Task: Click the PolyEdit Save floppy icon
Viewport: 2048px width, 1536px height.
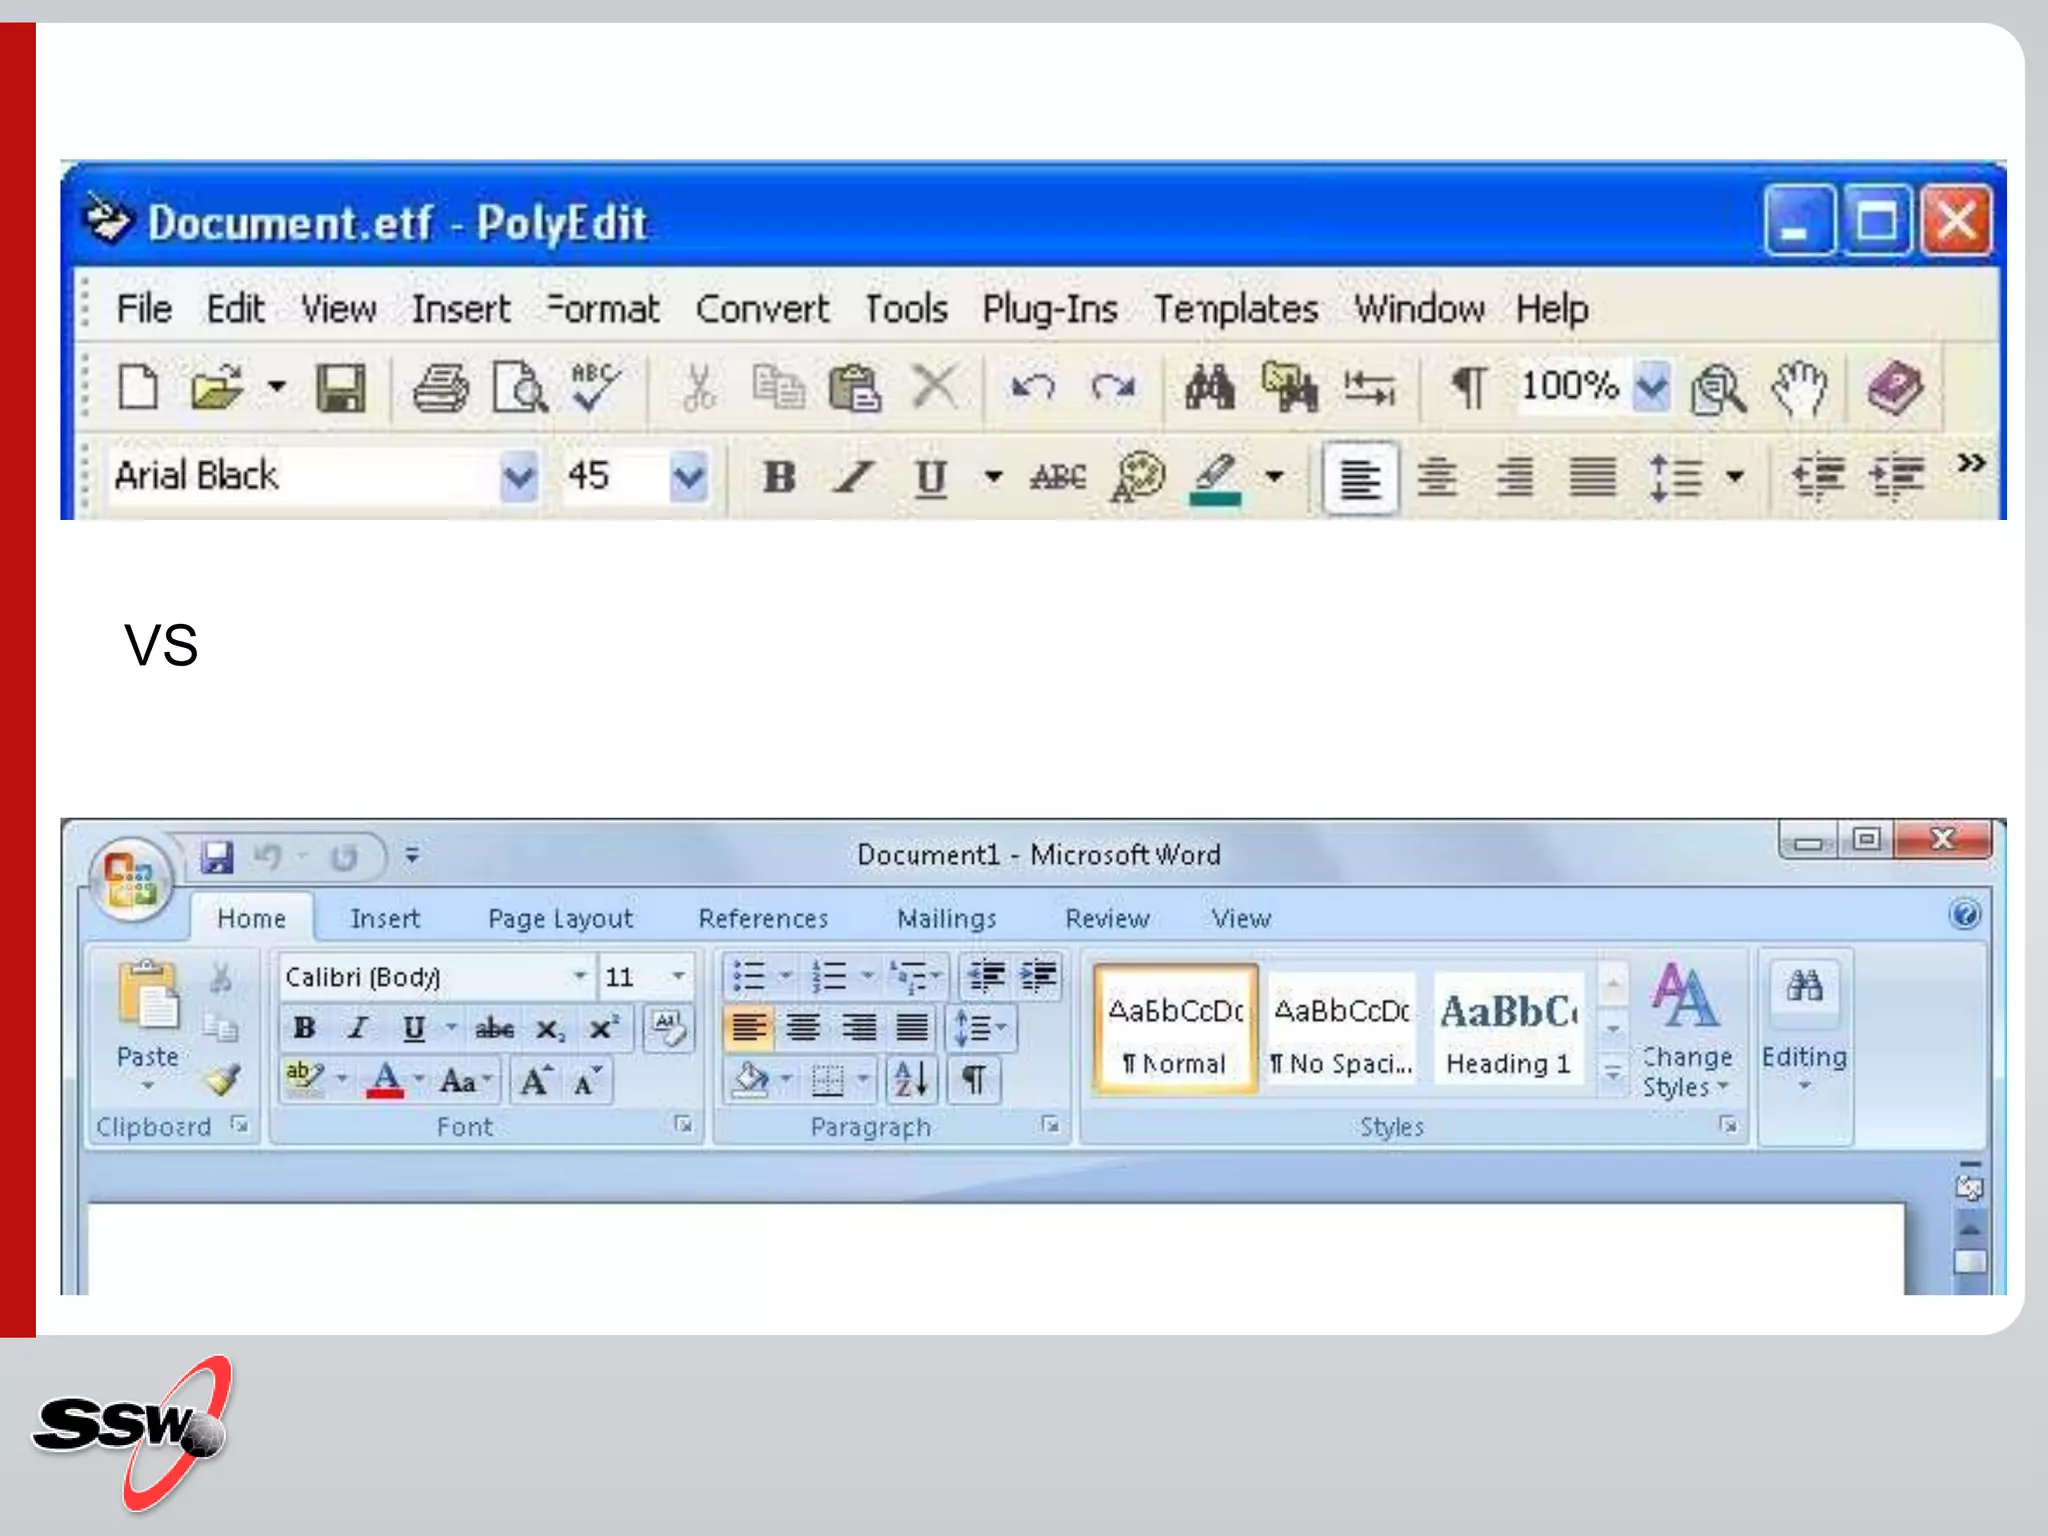Action: (x=341, y=388)
